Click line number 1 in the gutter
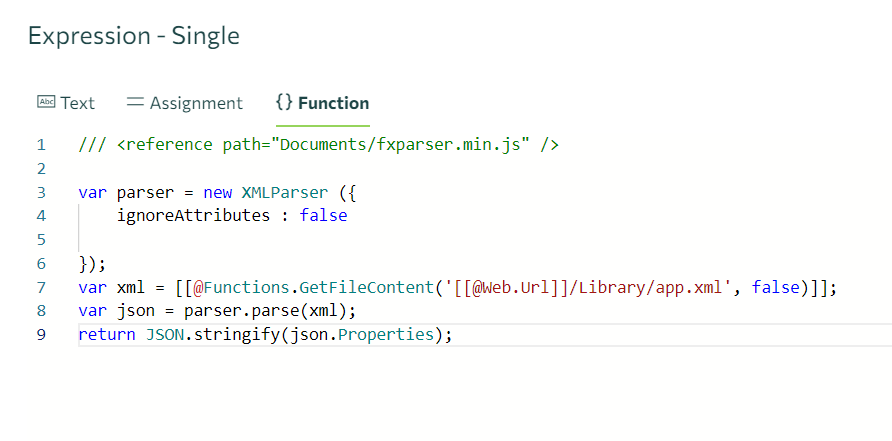Screen dimensions: 892x441 click(x=41, y=145)
